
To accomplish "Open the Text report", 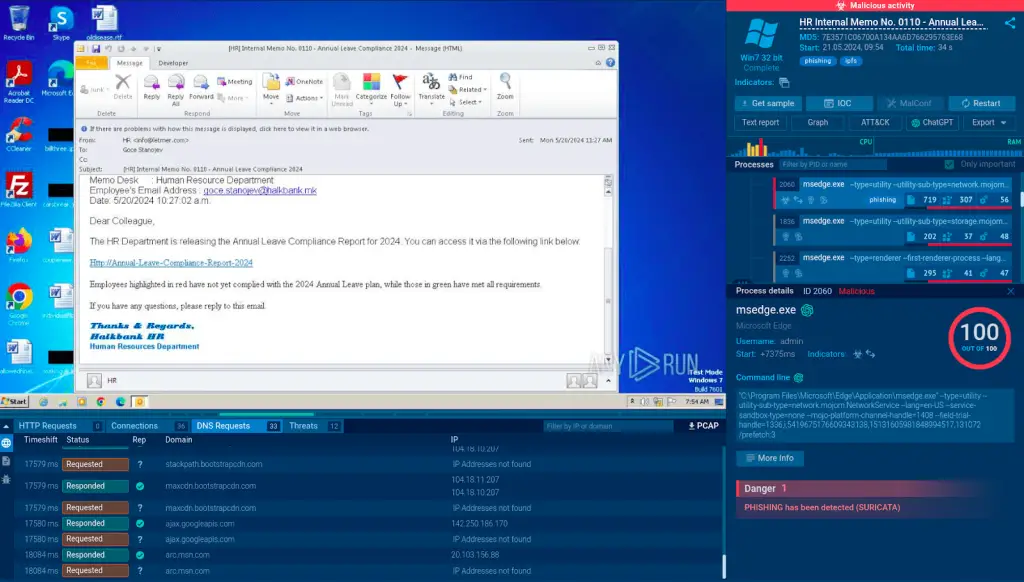I will point(760,122).
